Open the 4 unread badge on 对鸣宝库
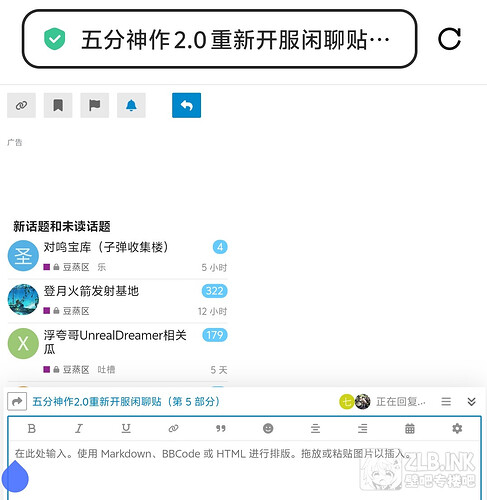This screenshot has width=487, height=500. pyautogui.click(x=220, y=247)
